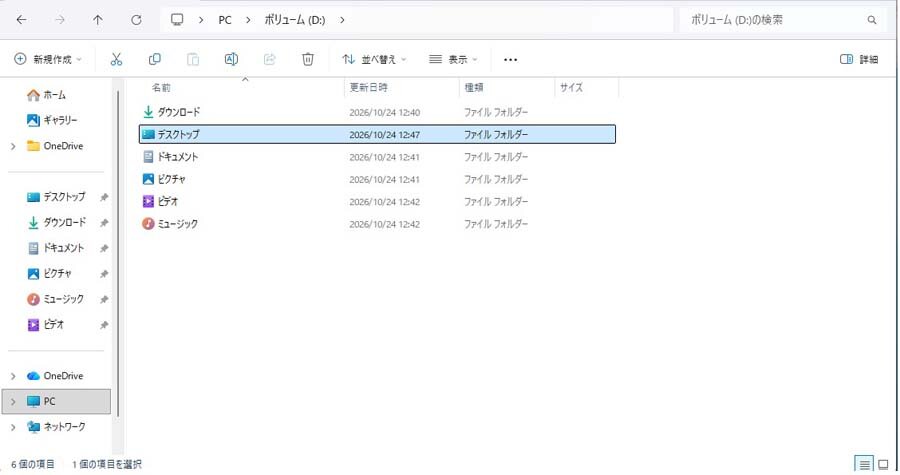Click the PC breadcrumb in address bar
This screenshot has width=900, height=475.
tap(225, 20)
